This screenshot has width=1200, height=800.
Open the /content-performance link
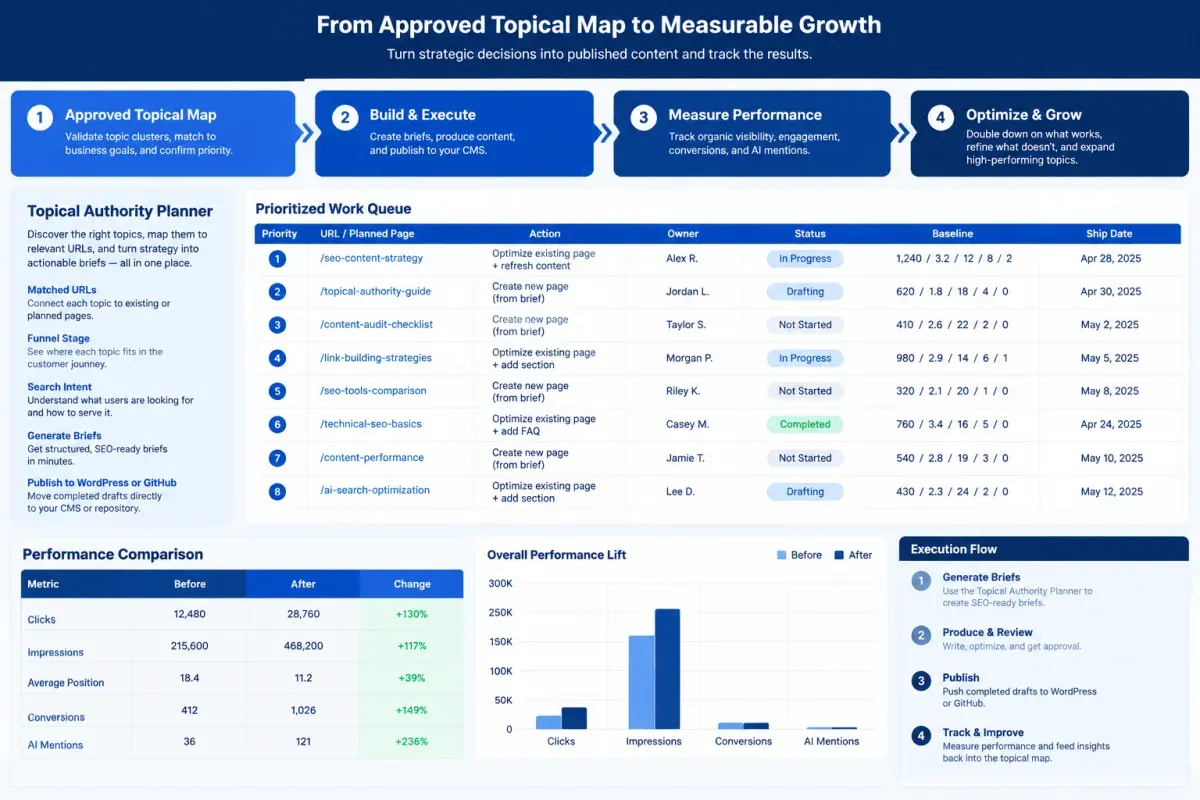[x=372, y=458]
